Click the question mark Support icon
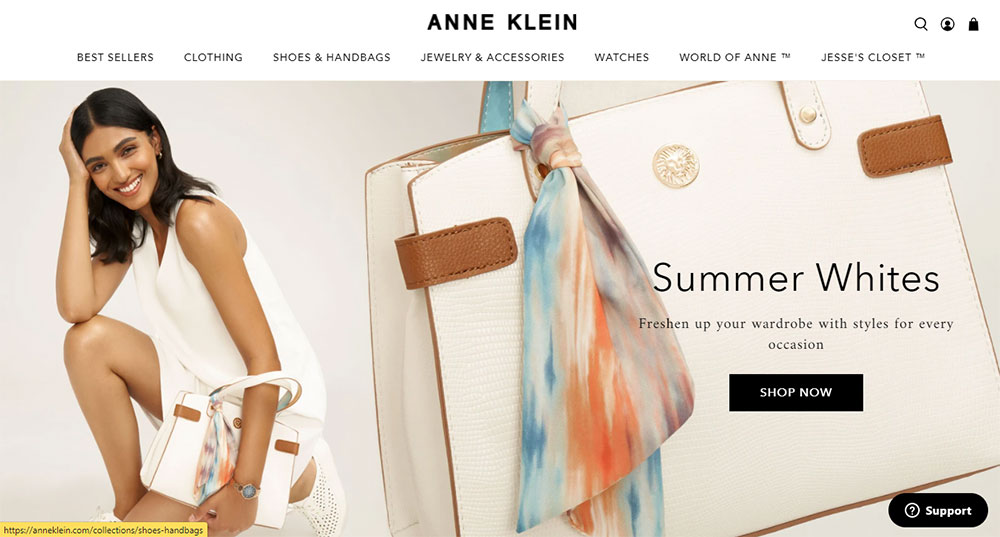The image size is (1000, 537). coord(912,510)
